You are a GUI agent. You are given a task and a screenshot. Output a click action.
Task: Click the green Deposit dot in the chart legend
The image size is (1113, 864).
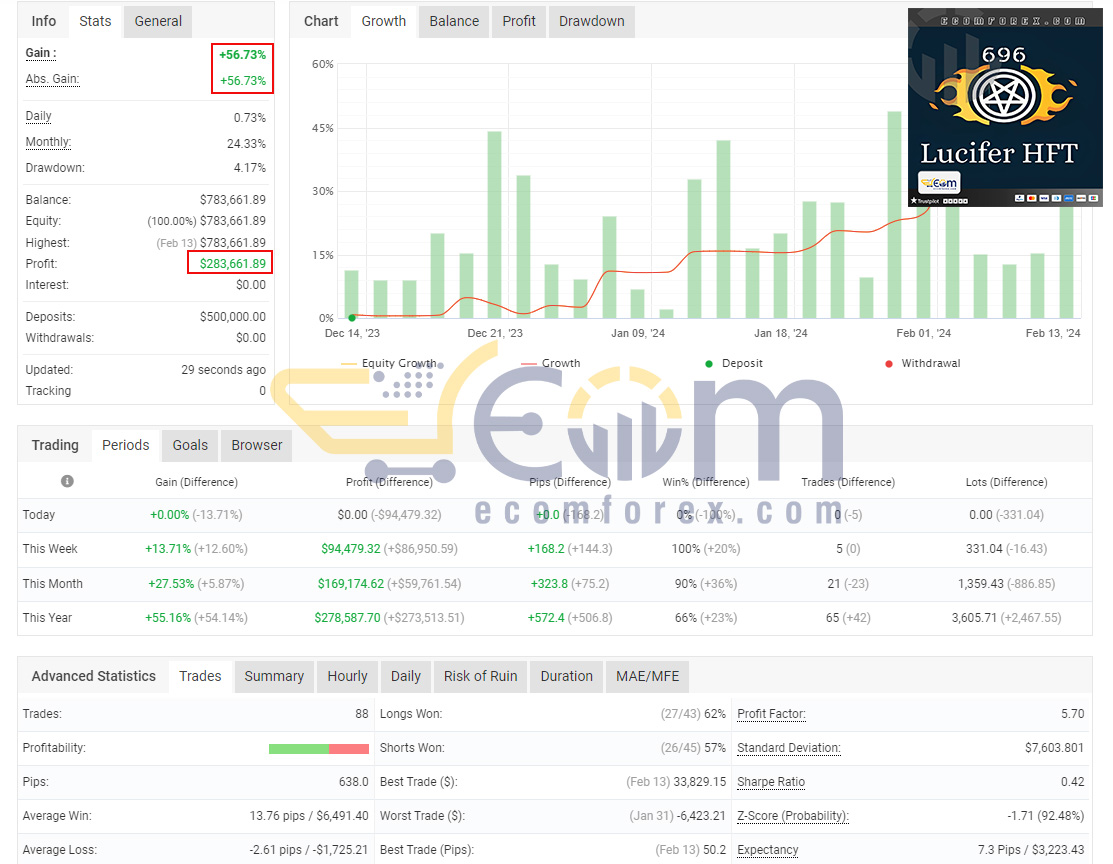[x=708, y=363]
